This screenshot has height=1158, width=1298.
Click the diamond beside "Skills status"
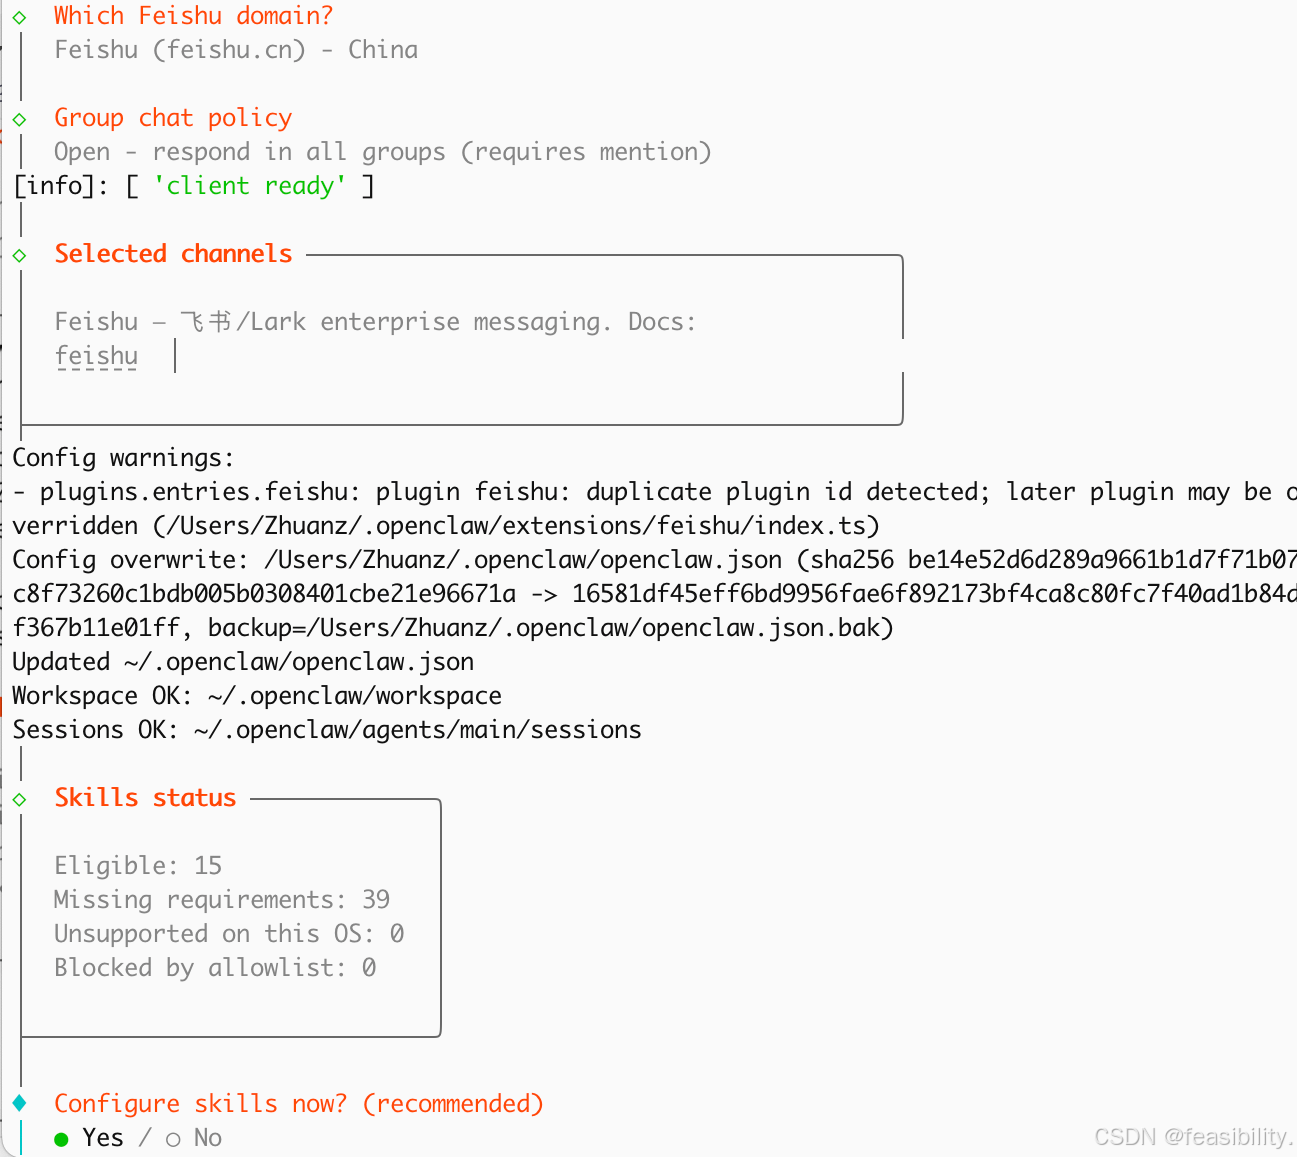19,799
